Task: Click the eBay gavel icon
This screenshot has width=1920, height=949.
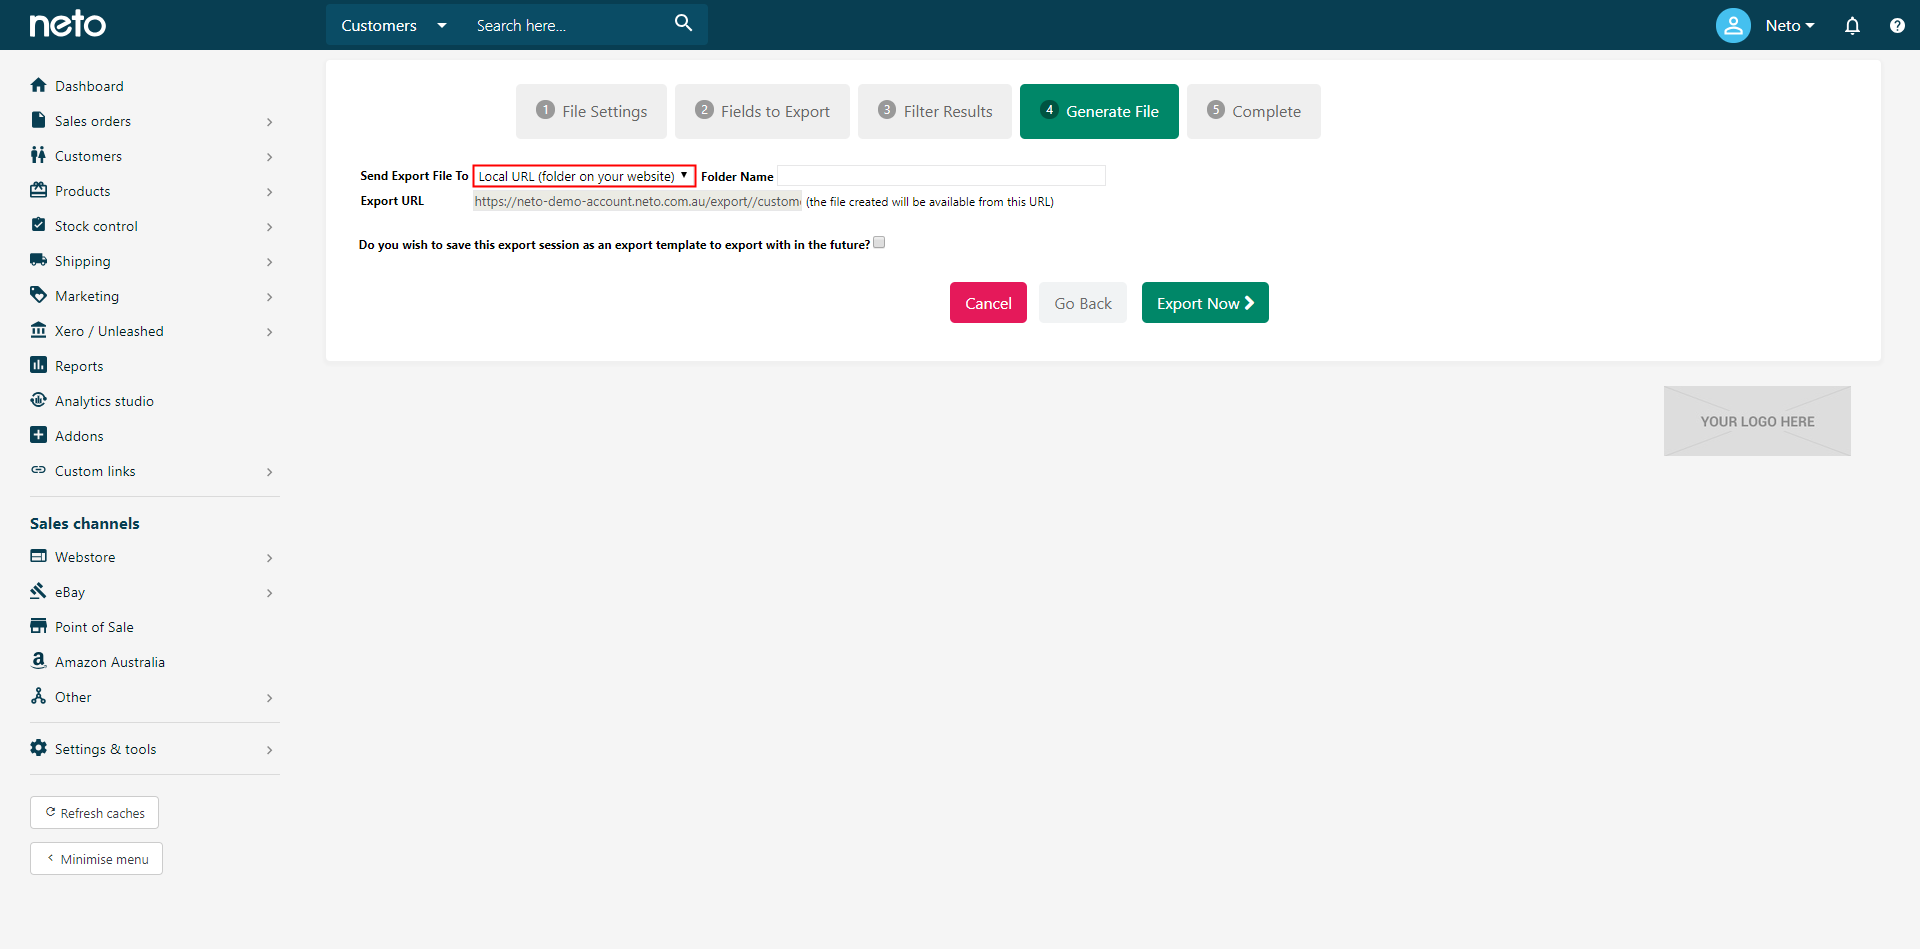Action: [x=39, y=591]
